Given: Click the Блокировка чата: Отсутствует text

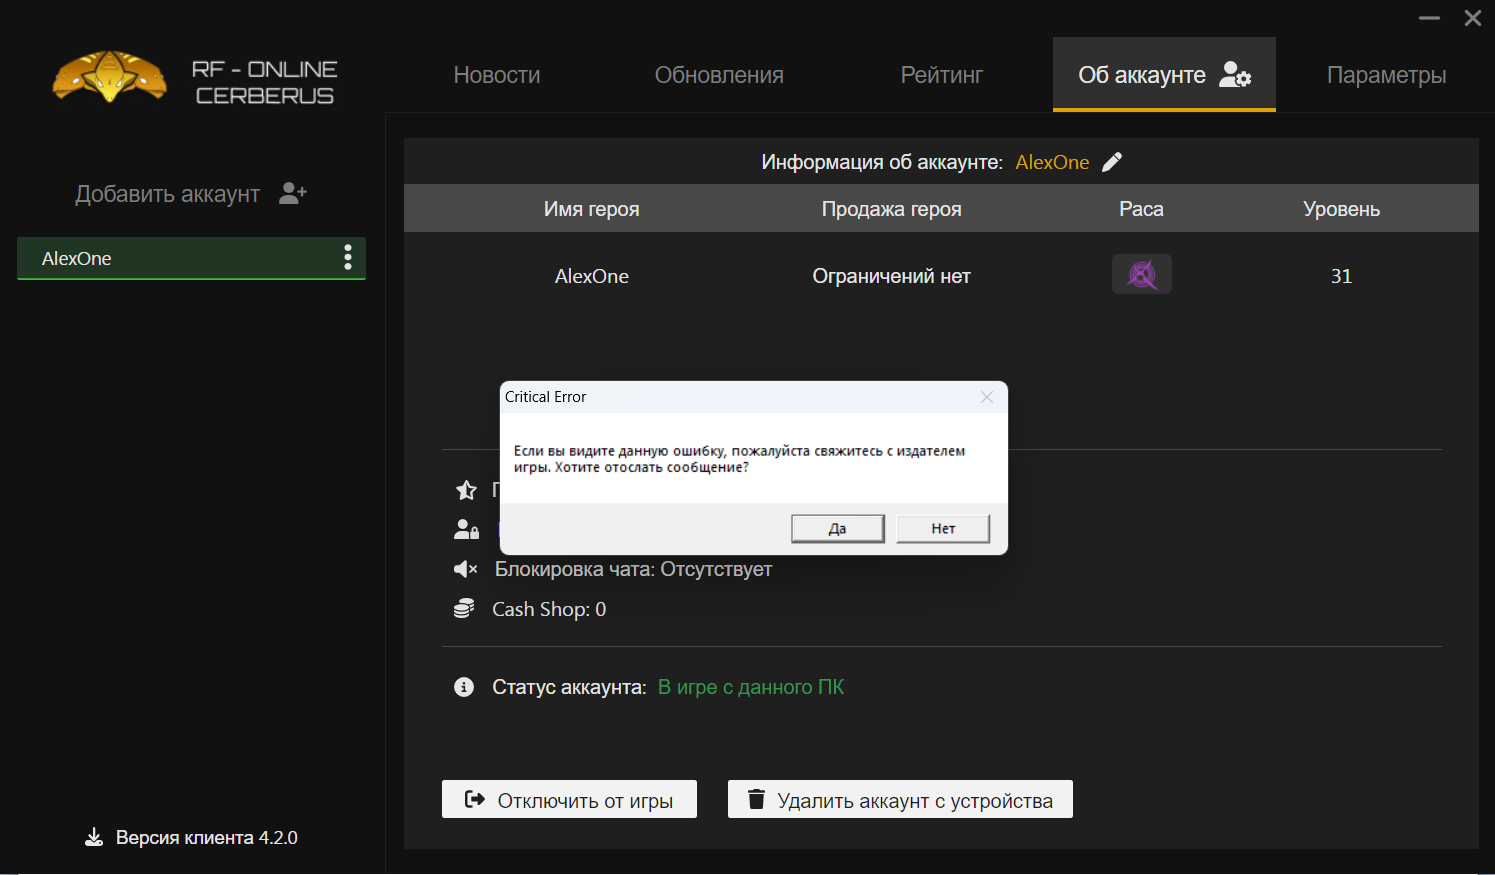Looking at the screenshot, I should click(x=633, y=569).
